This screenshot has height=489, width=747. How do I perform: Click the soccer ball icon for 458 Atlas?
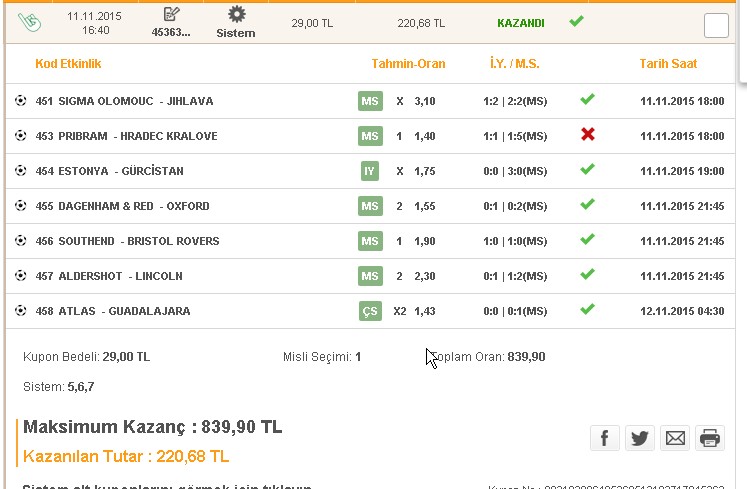click(20, 310)
